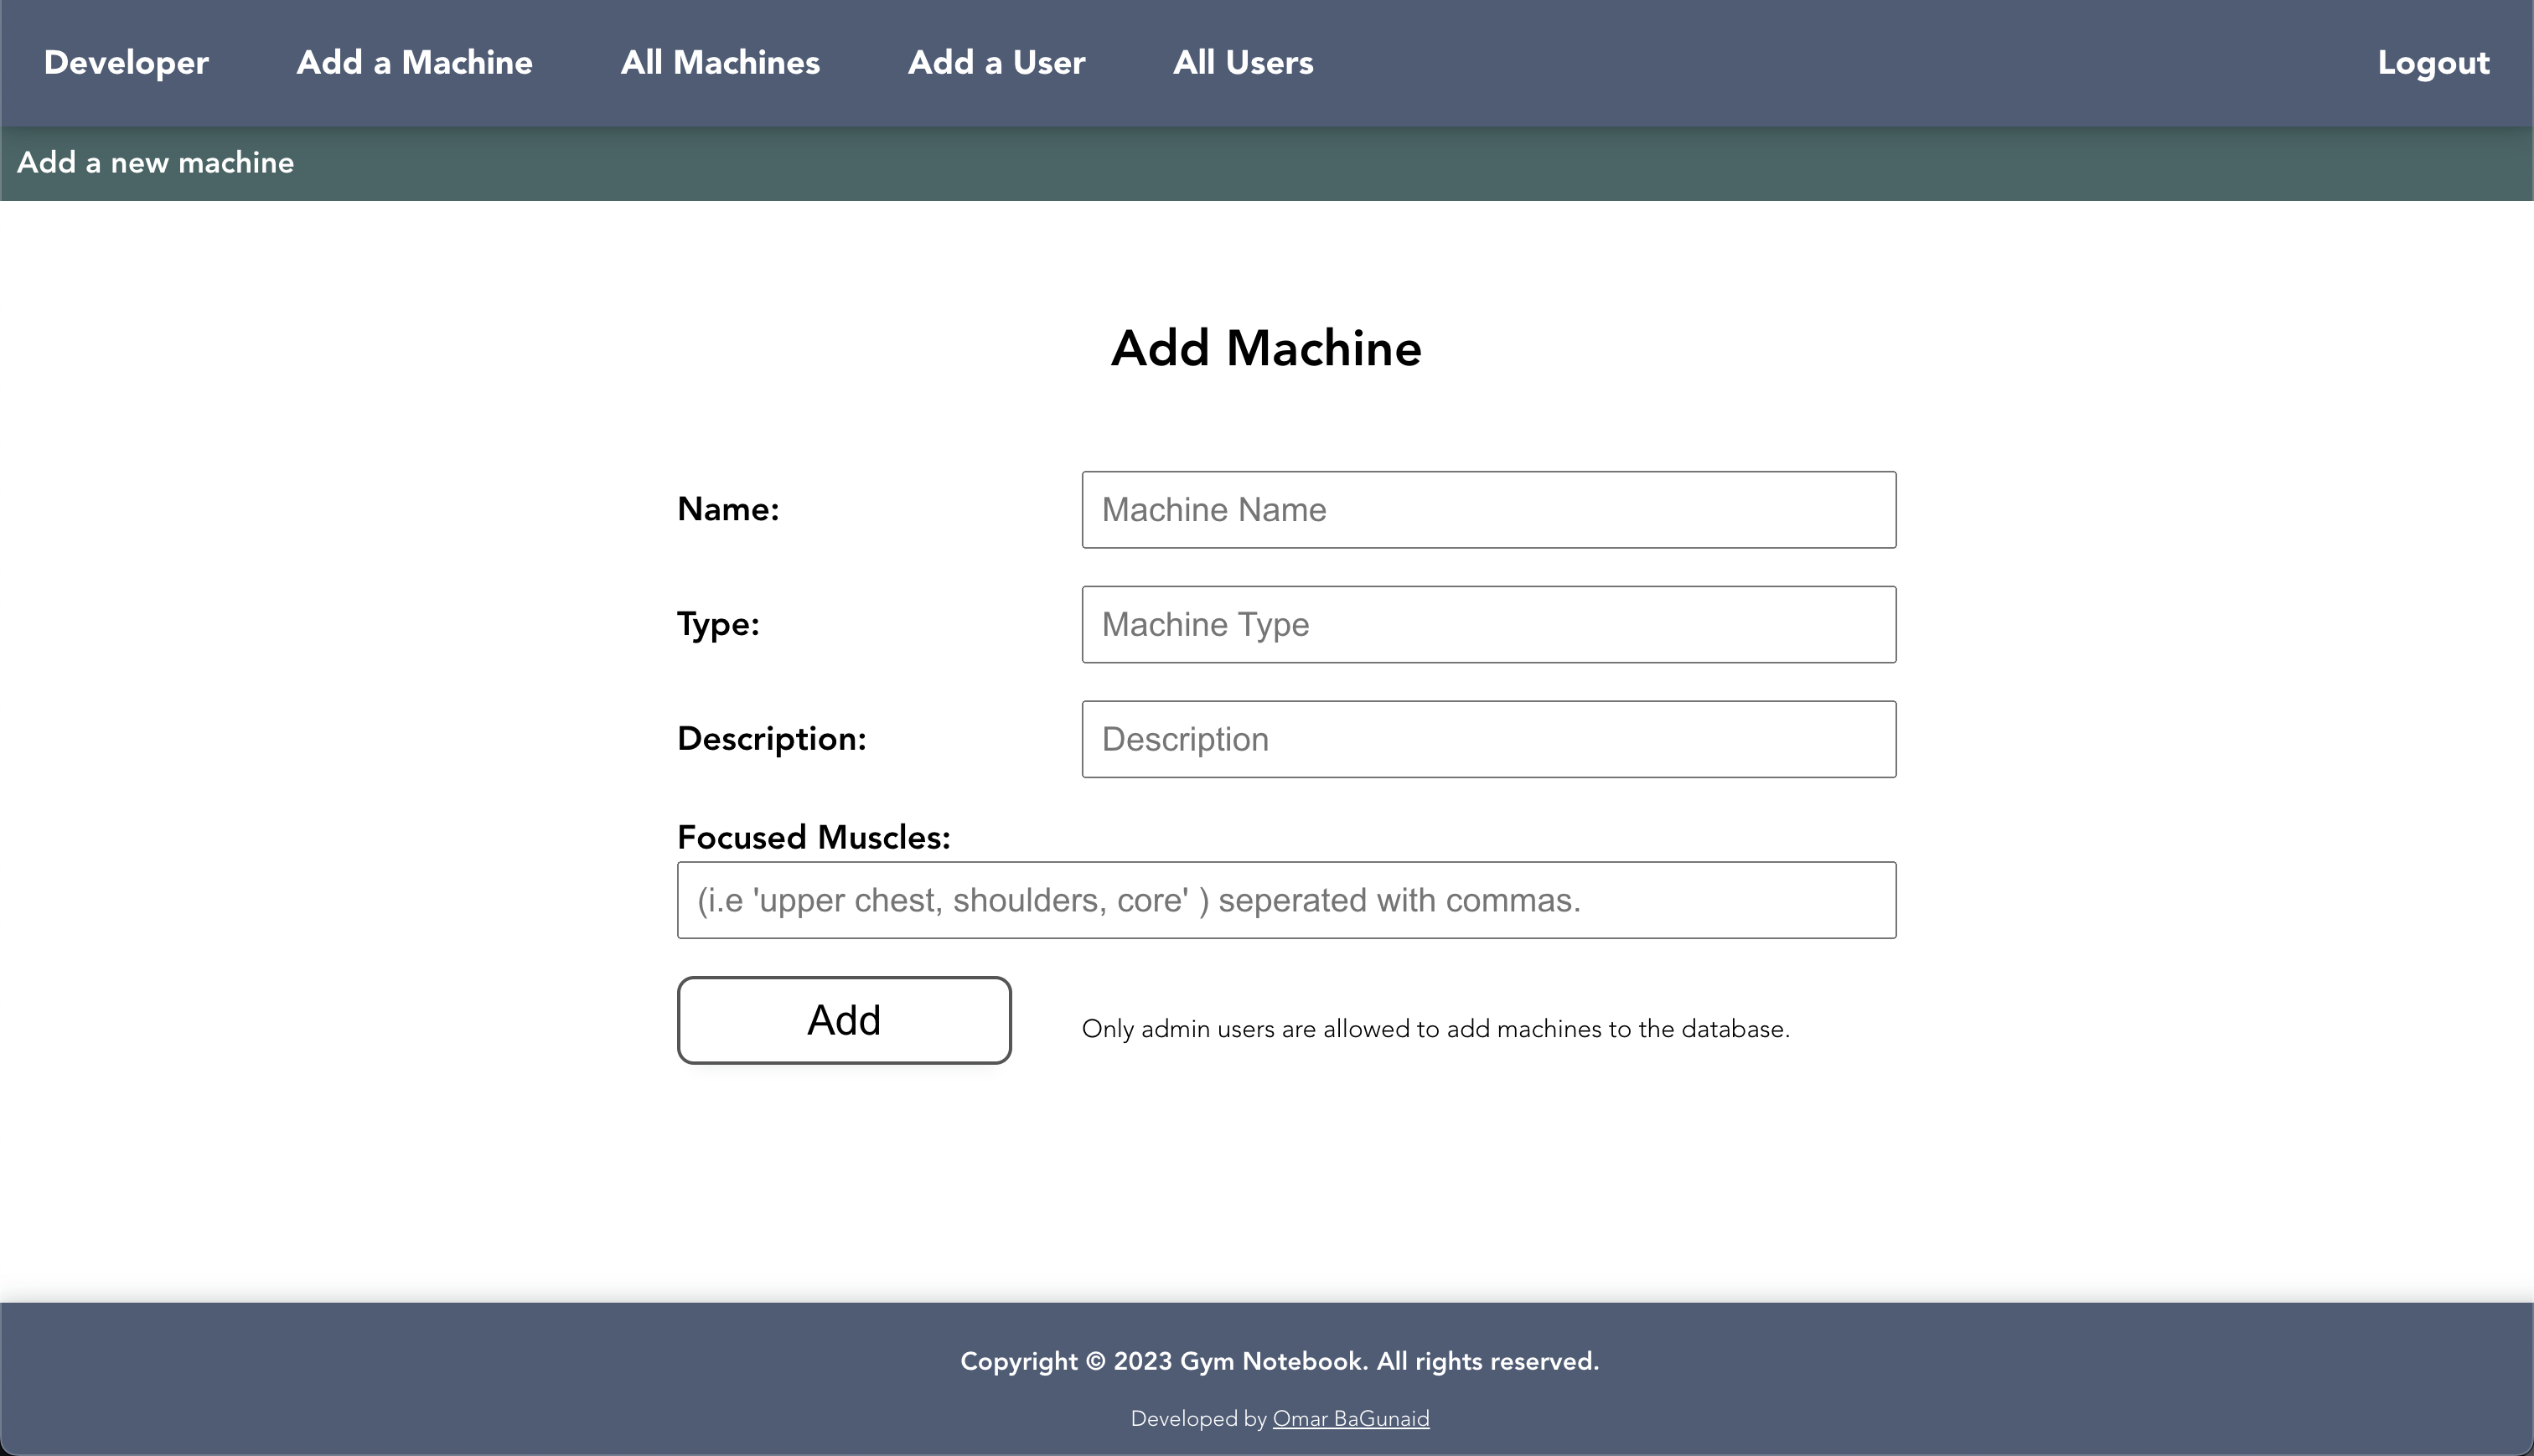This screenshot has height=1456, width=2534.
Task: Click Logout in the top bar
Action: (x=2433, y=63)
